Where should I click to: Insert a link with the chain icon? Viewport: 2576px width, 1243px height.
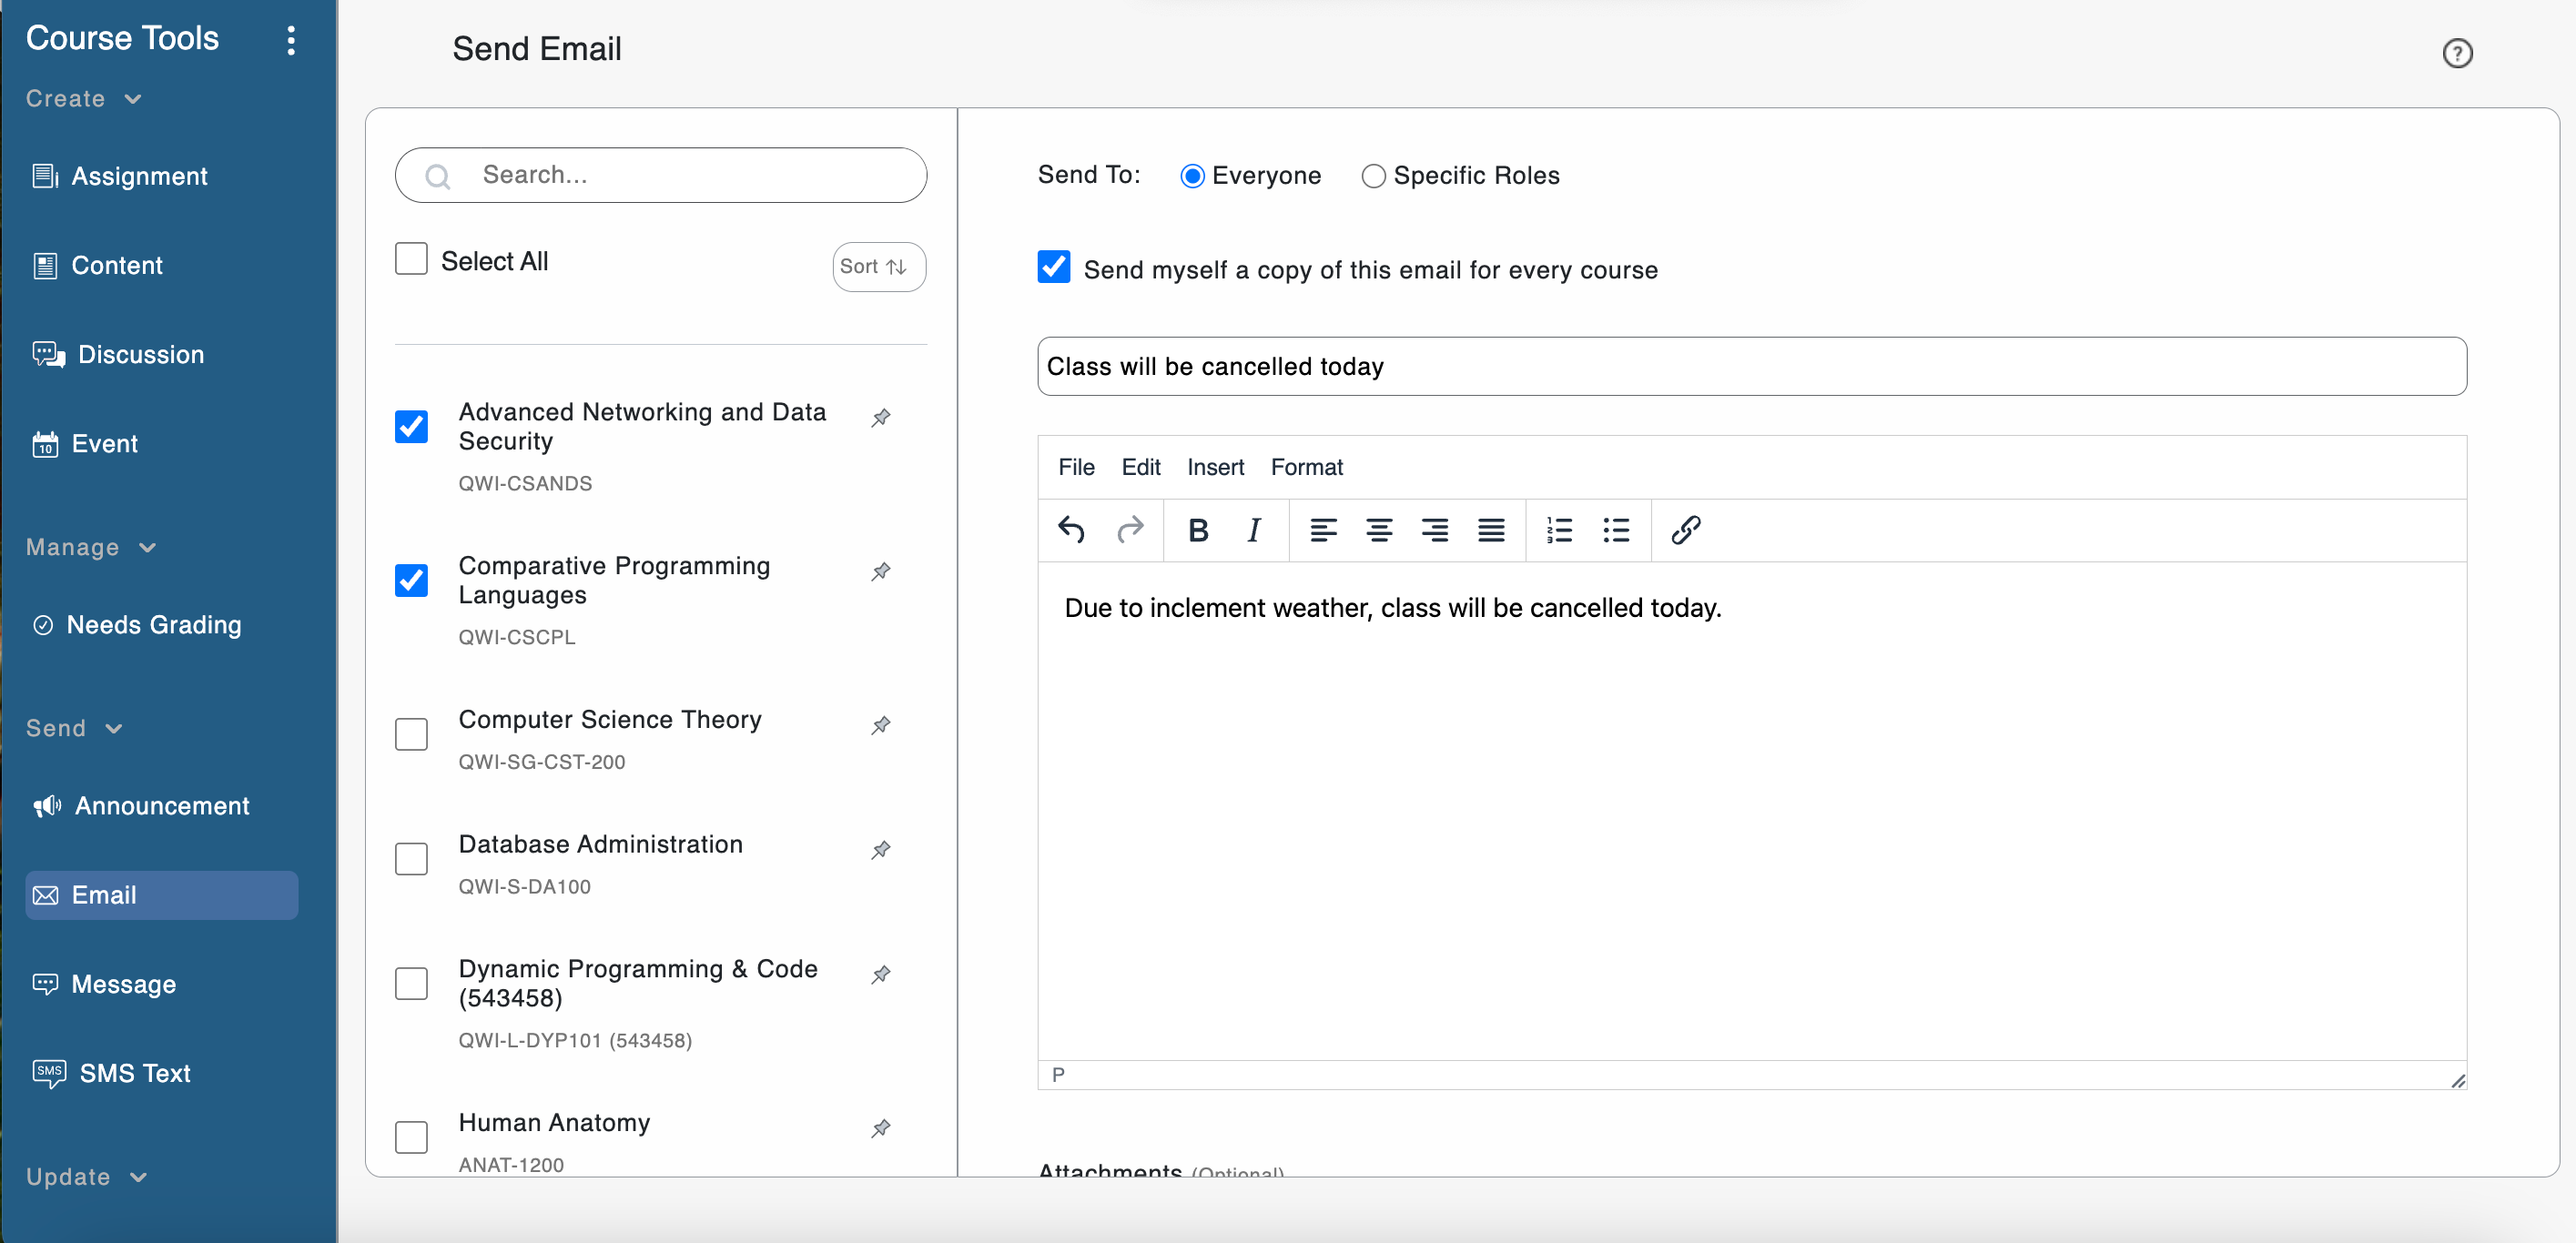click(1685, 530)
